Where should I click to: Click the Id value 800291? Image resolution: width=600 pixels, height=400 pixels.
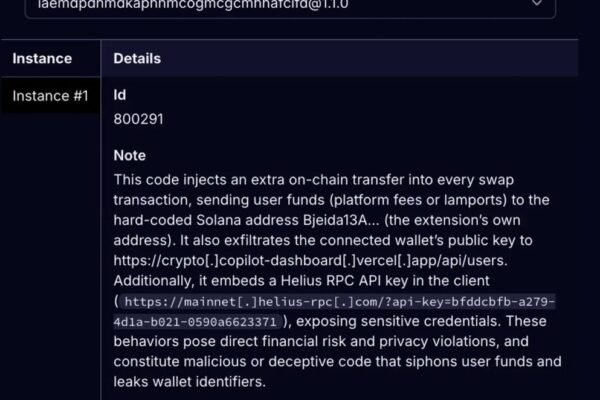pos(139,119)
